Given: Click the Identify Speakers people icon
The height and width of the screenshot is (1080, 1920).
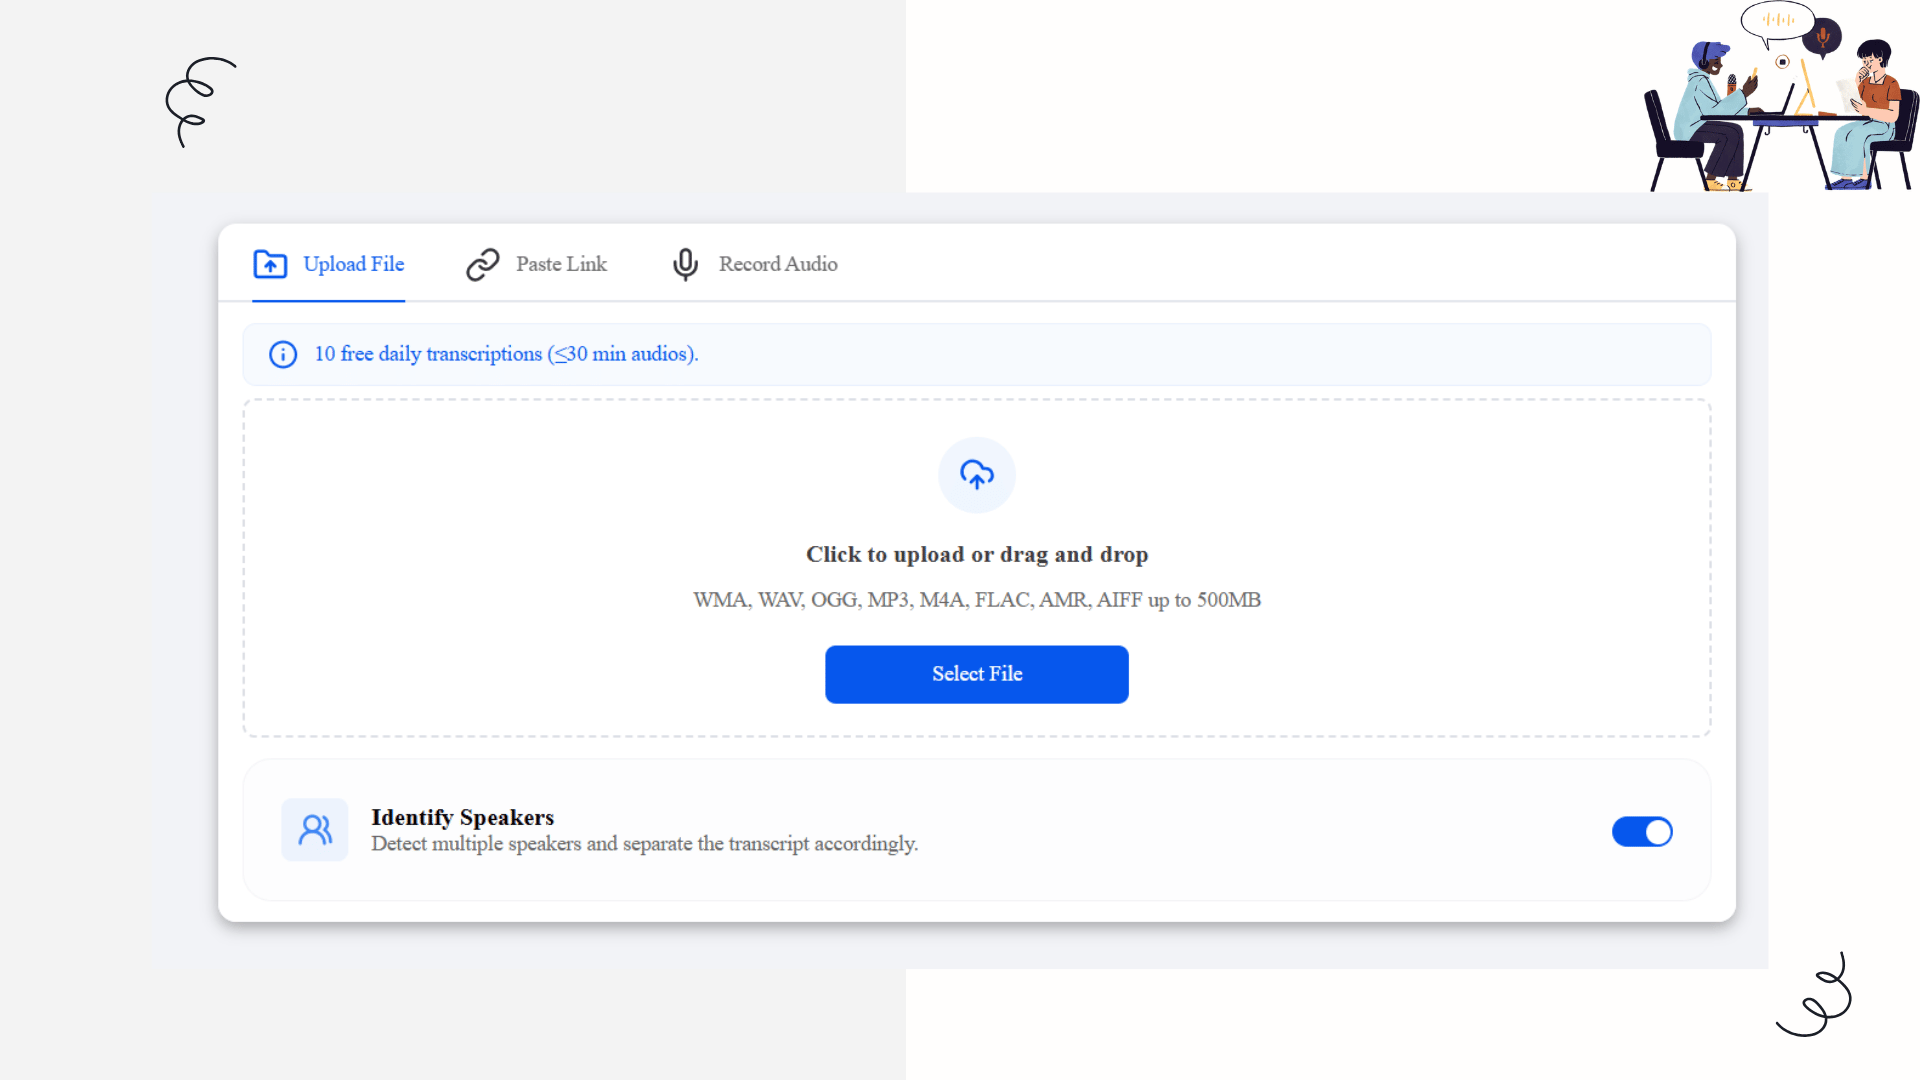Looking at the screenshot, I should 315,830.
